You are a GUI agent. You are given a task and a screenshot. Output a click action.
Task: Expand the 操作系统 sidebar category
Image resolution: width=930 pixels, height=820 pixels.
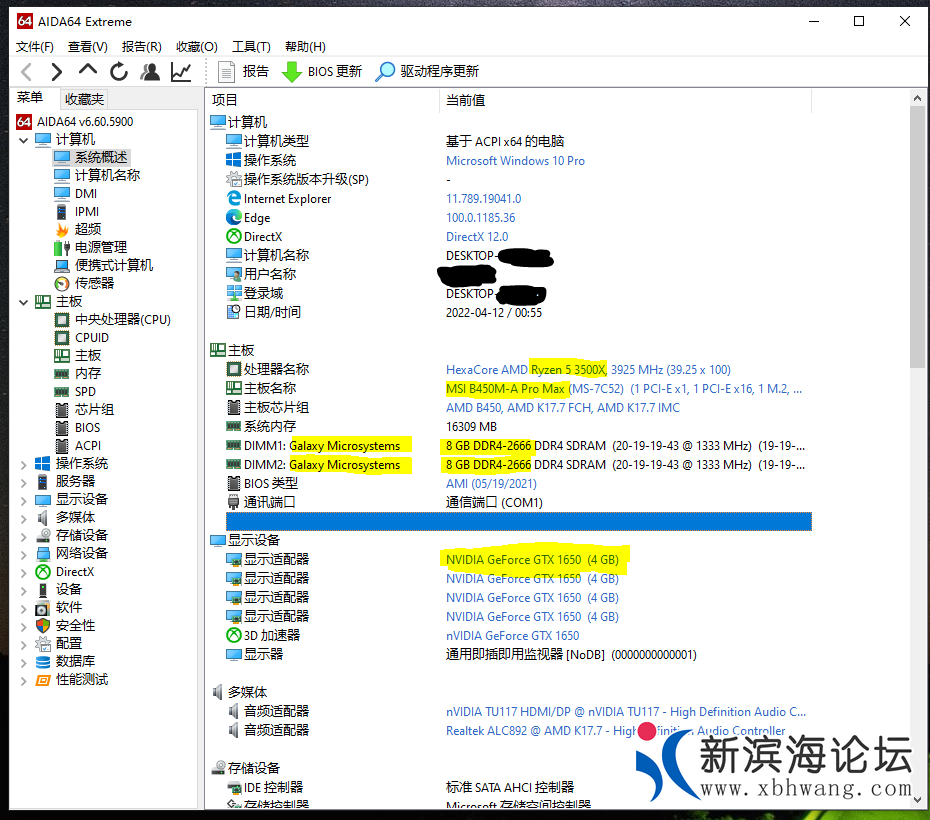pos(24,463)
